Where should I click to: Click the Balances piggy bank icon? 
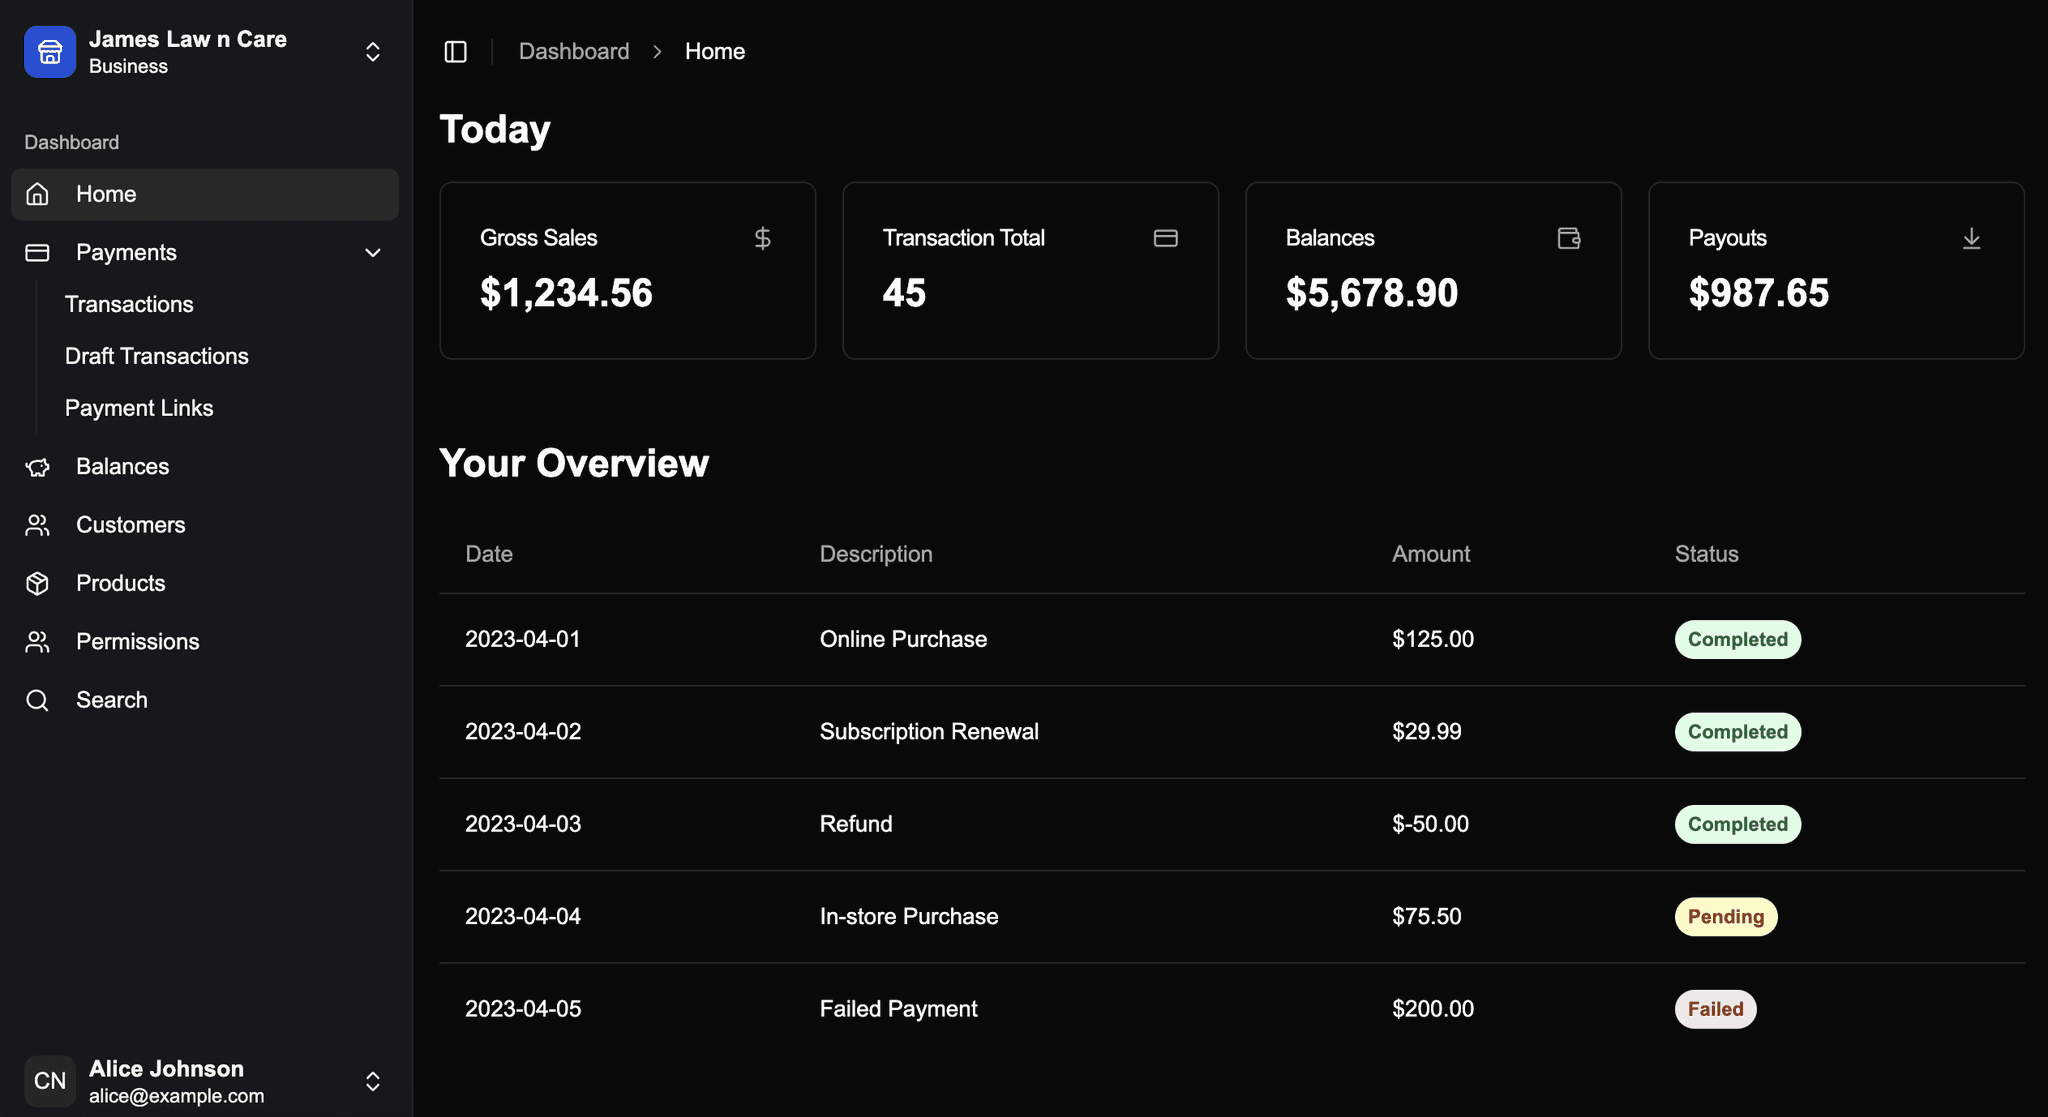(37, 467)
